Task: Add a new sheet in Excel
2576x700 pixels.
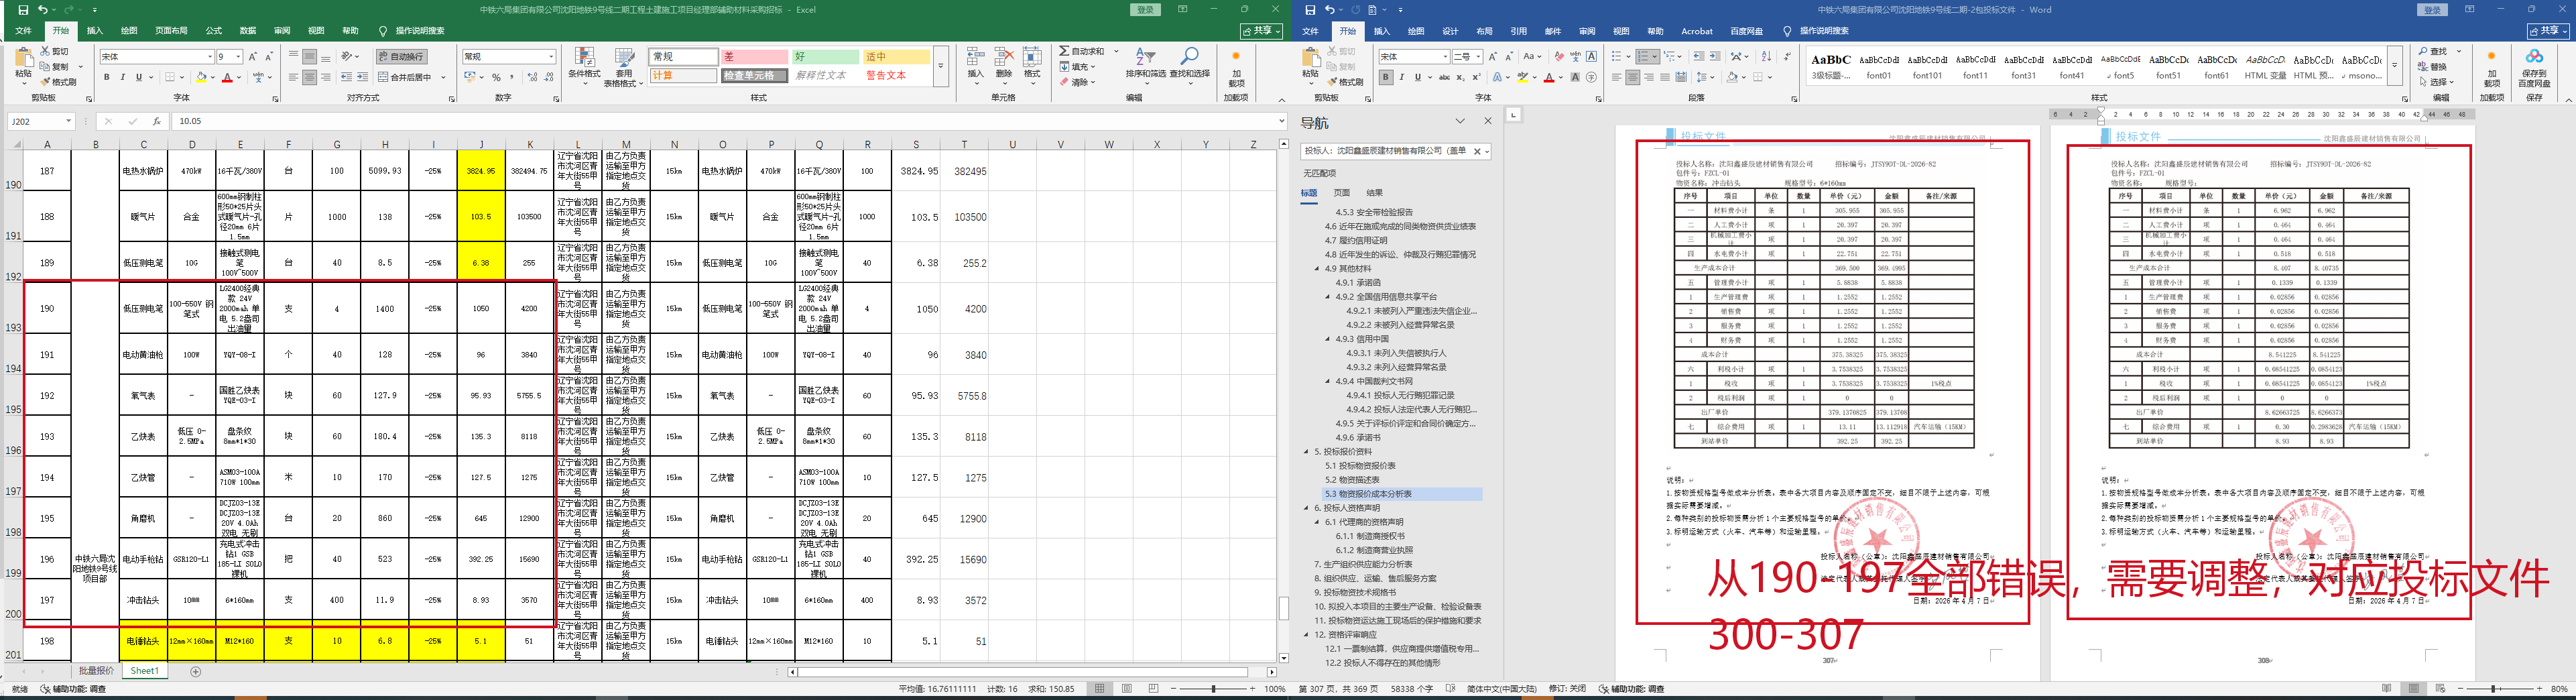Action: (x=195, y=671)
